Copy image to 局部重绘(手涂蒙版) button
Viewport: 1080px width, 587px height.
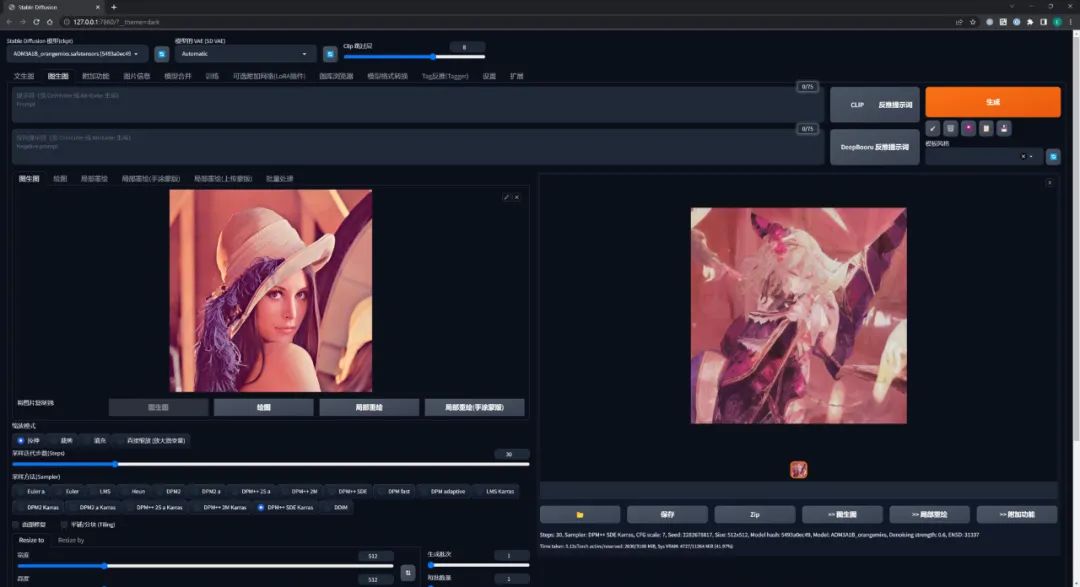475,407
